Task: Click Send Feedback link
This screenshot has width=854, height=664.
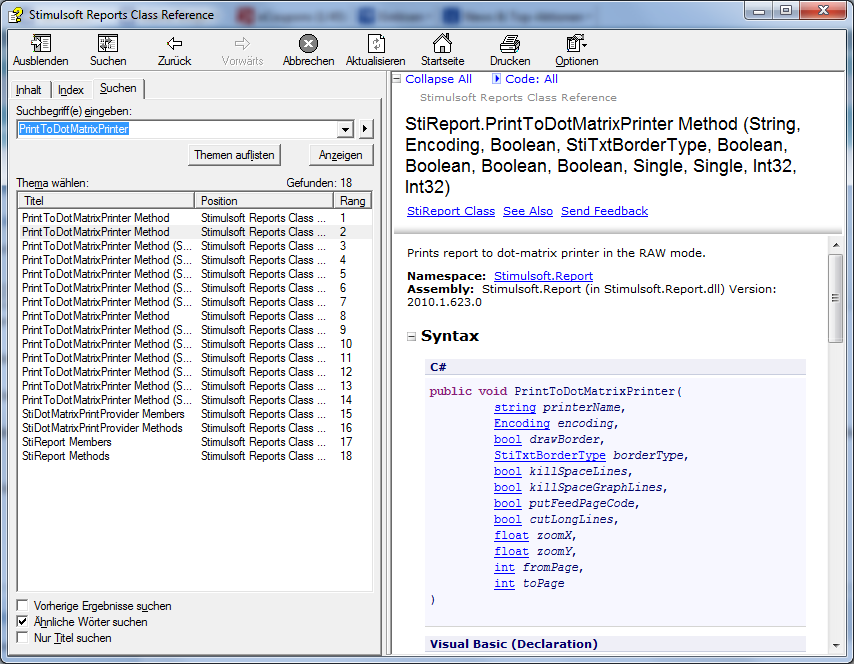Action: [605, 211]
